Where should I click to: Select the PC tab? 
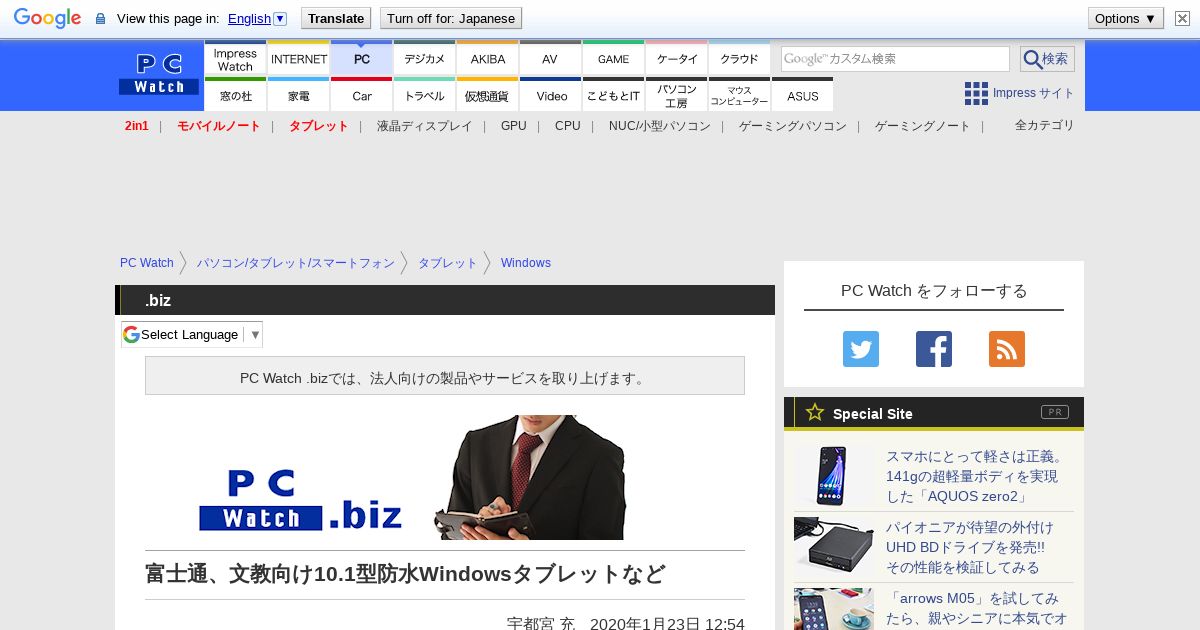tap(362, 58)
